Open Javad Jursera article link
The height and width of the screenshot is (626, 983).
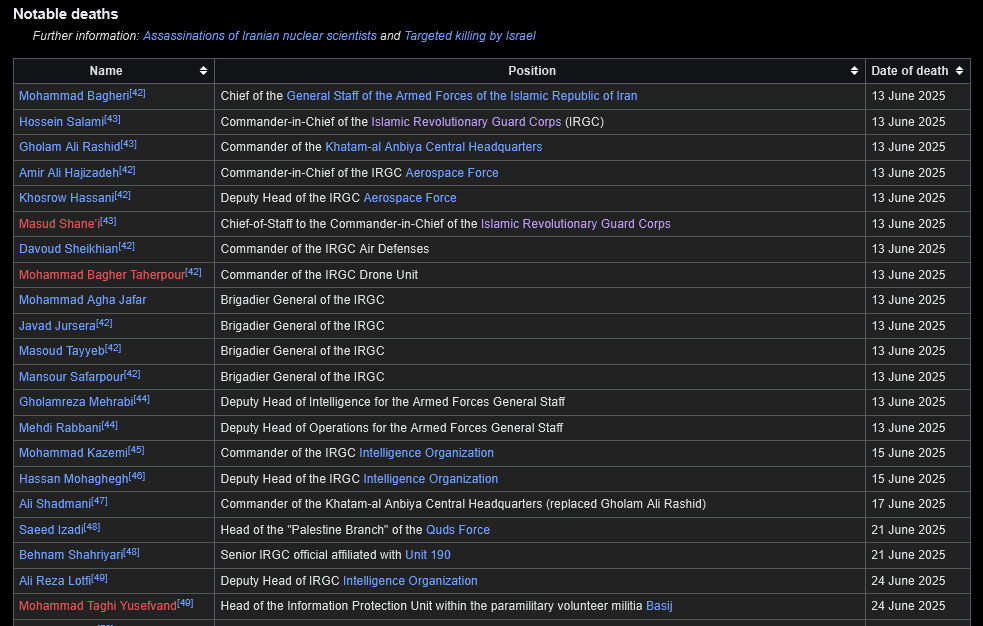pyautogui.click(x=57, y=326)
